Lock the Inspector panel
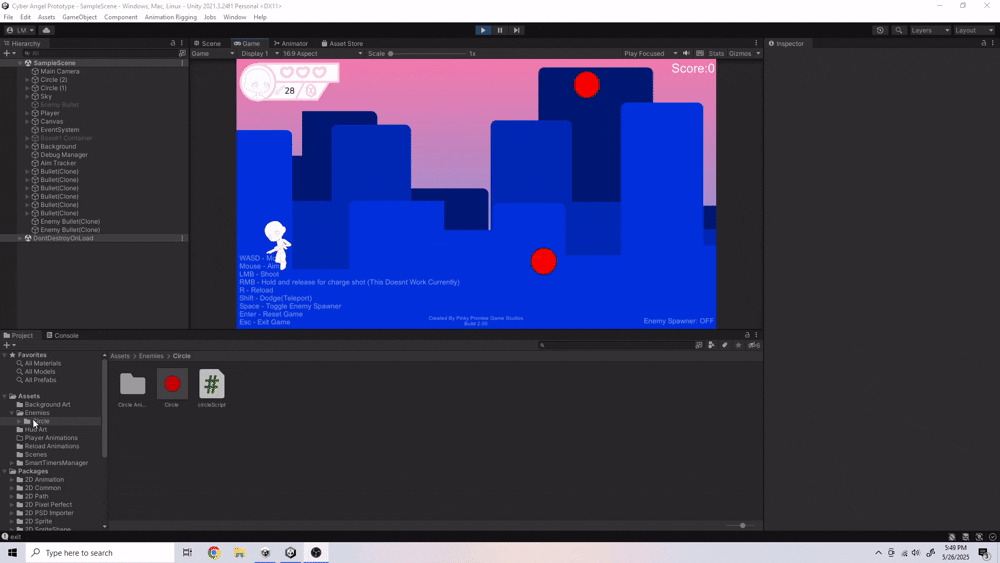Screen dimensions: 1000x563 pyautogui.click(x=983, y=43)
